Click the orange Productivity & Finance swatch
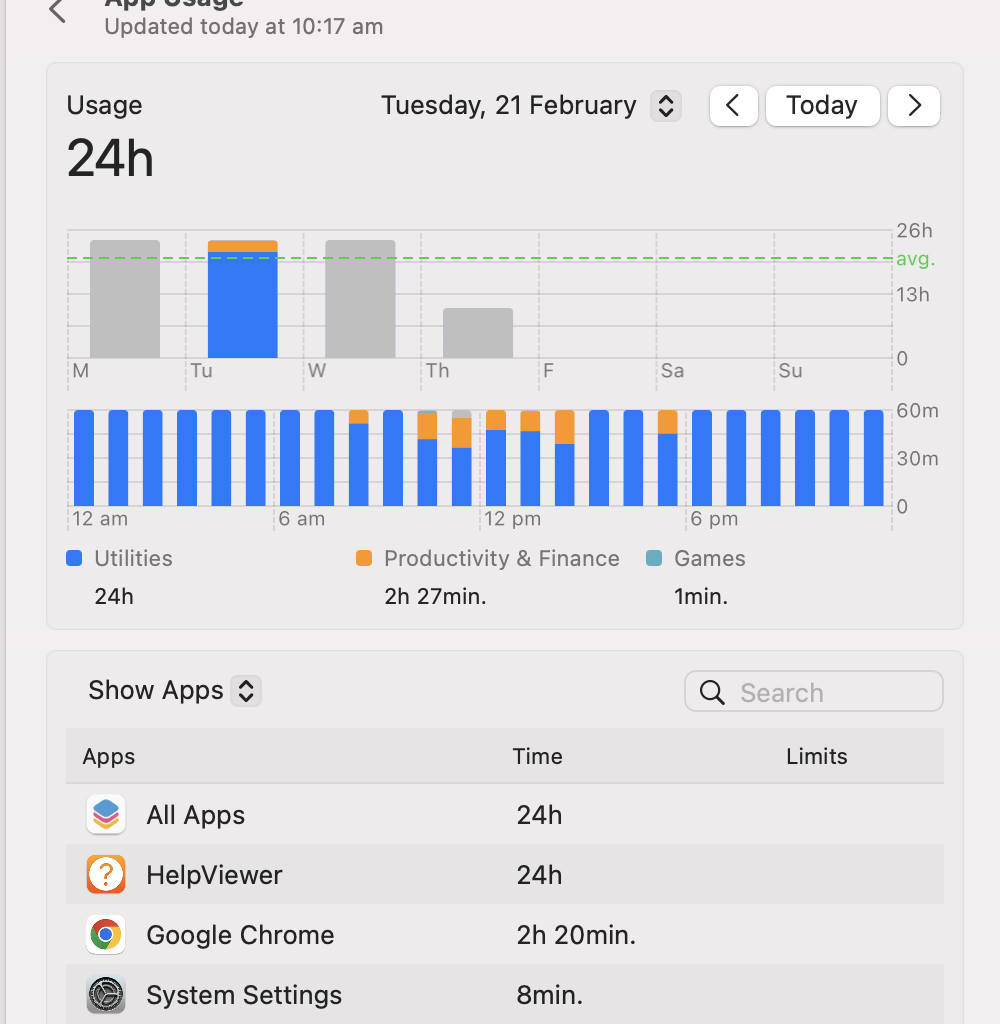The width and height of the screenshot is (1000, 1024). [x=362, y=558]
